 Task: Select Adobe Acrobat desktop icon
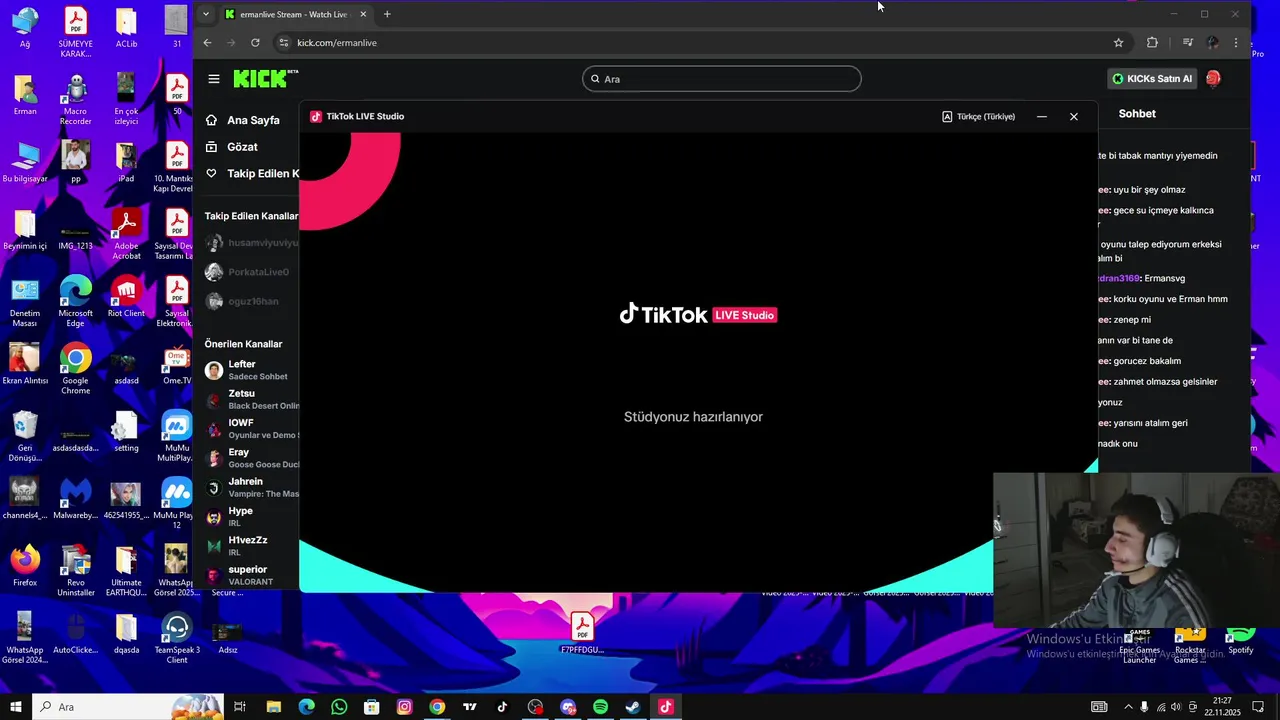[126, 235]
